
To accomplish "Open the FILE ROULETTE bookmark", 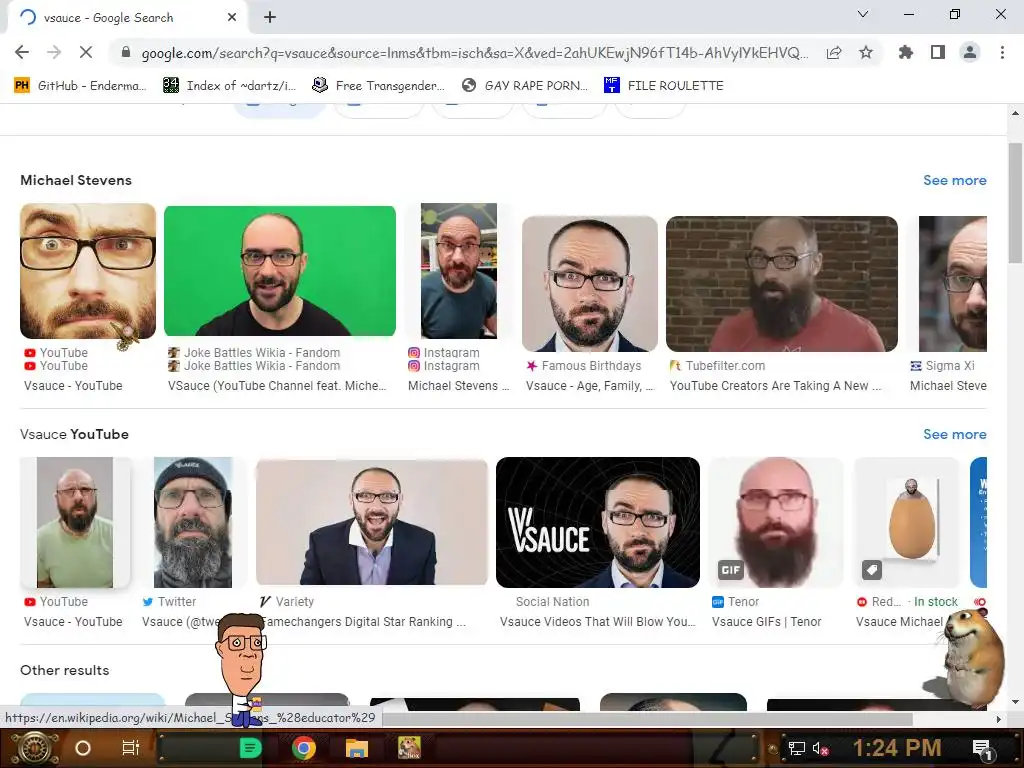I will (664, 86).
